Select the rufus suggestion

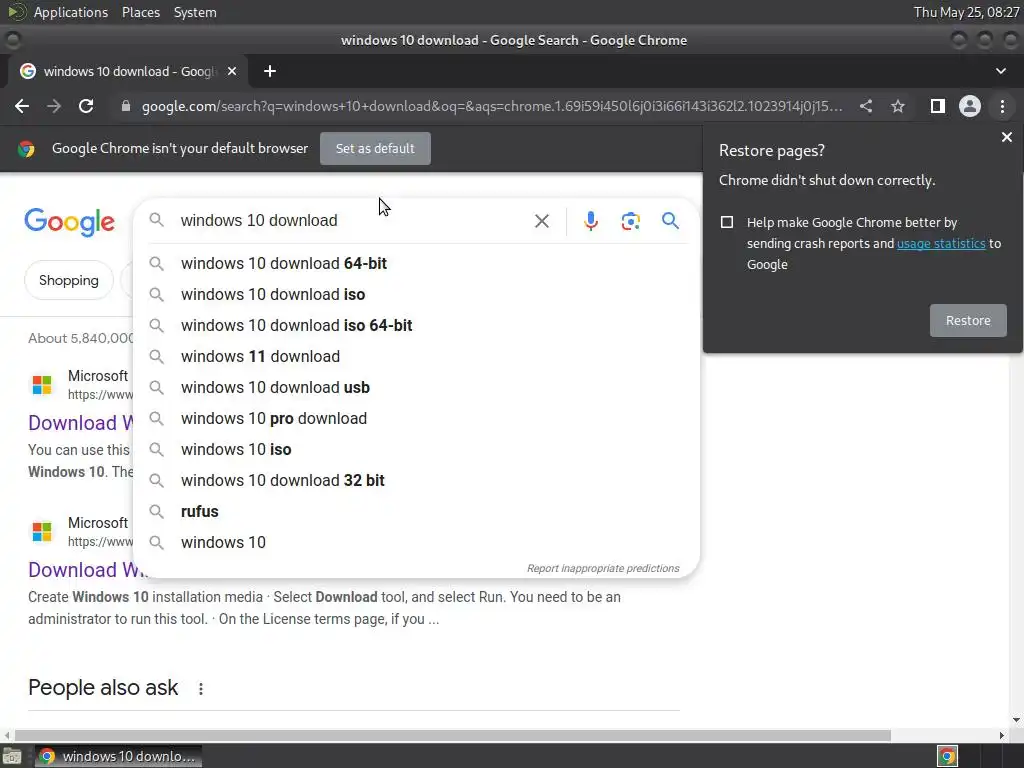(416, 511)
